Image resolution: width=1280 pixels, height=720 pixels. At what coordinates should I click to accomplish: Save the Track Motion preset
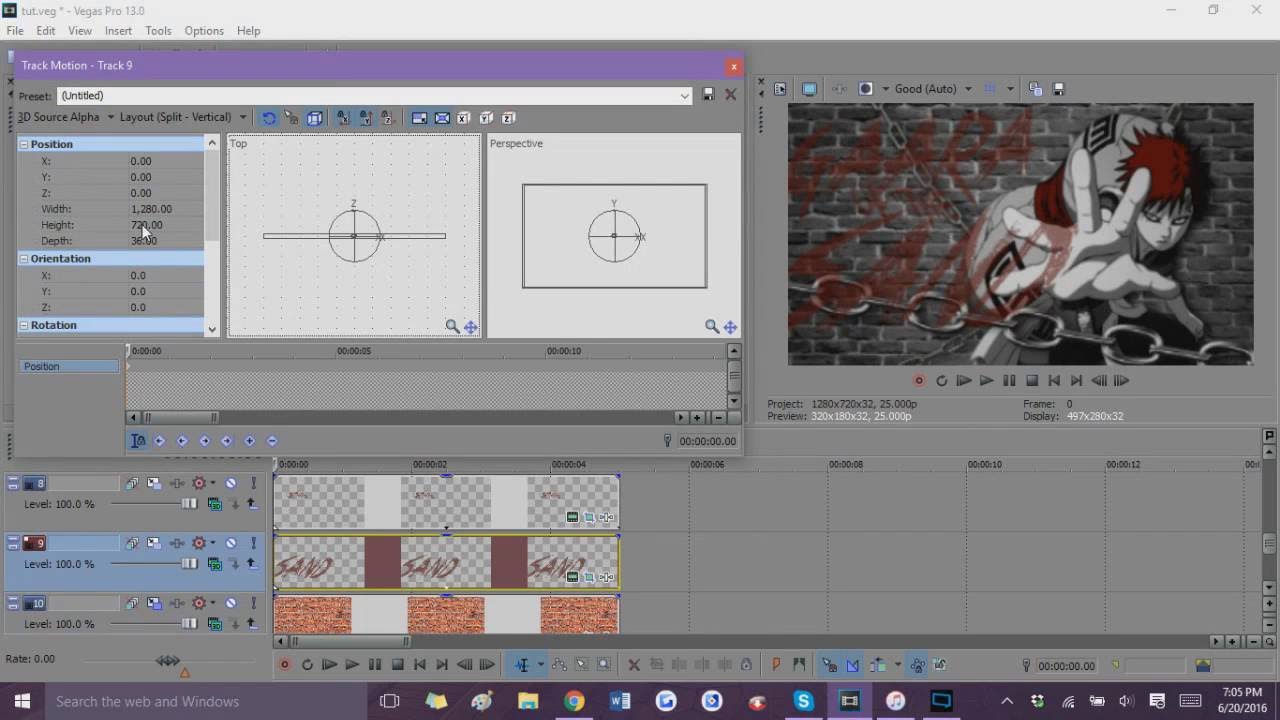(708, 95)
